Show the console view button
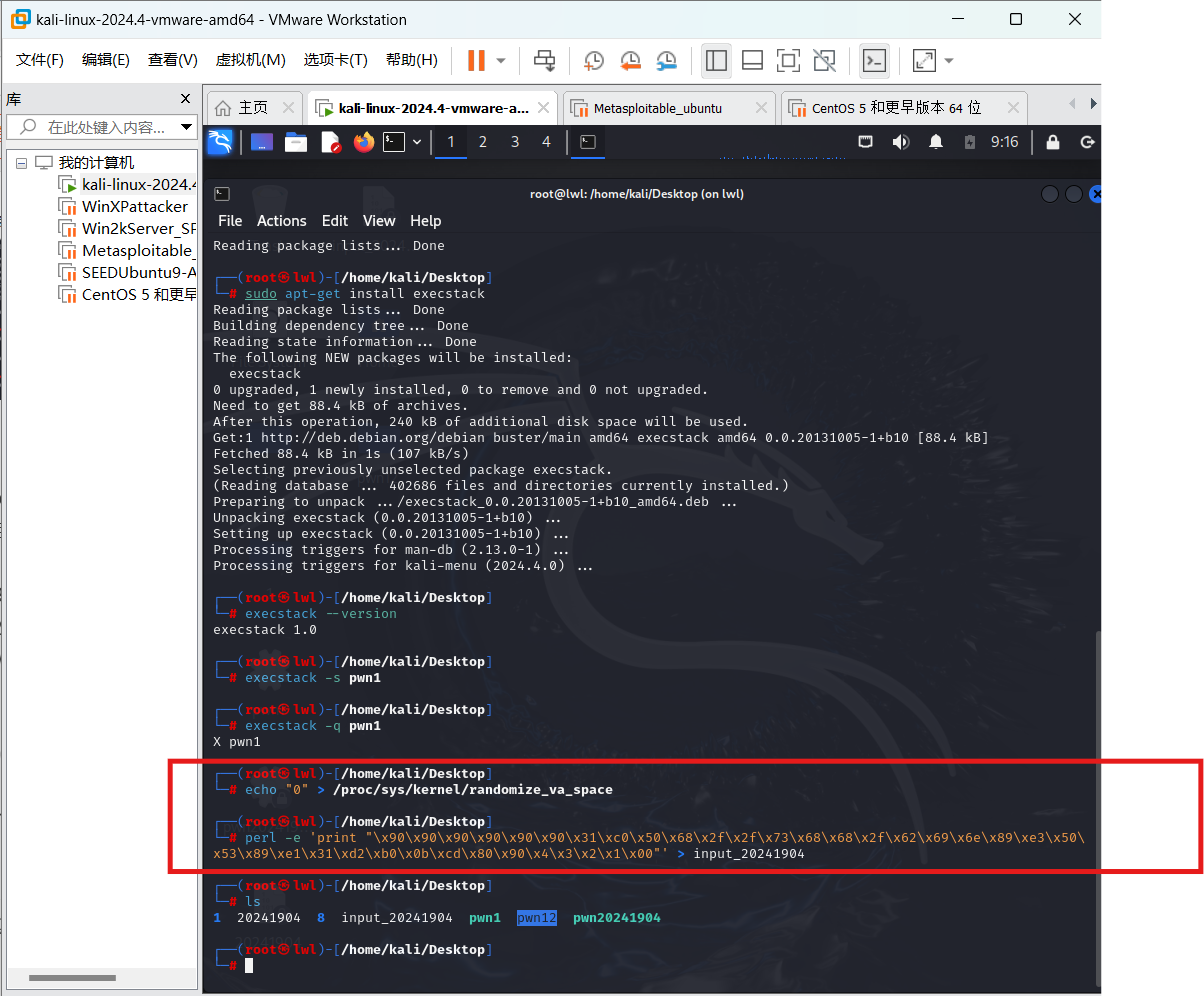The image size is (1204, 996). 874,60
